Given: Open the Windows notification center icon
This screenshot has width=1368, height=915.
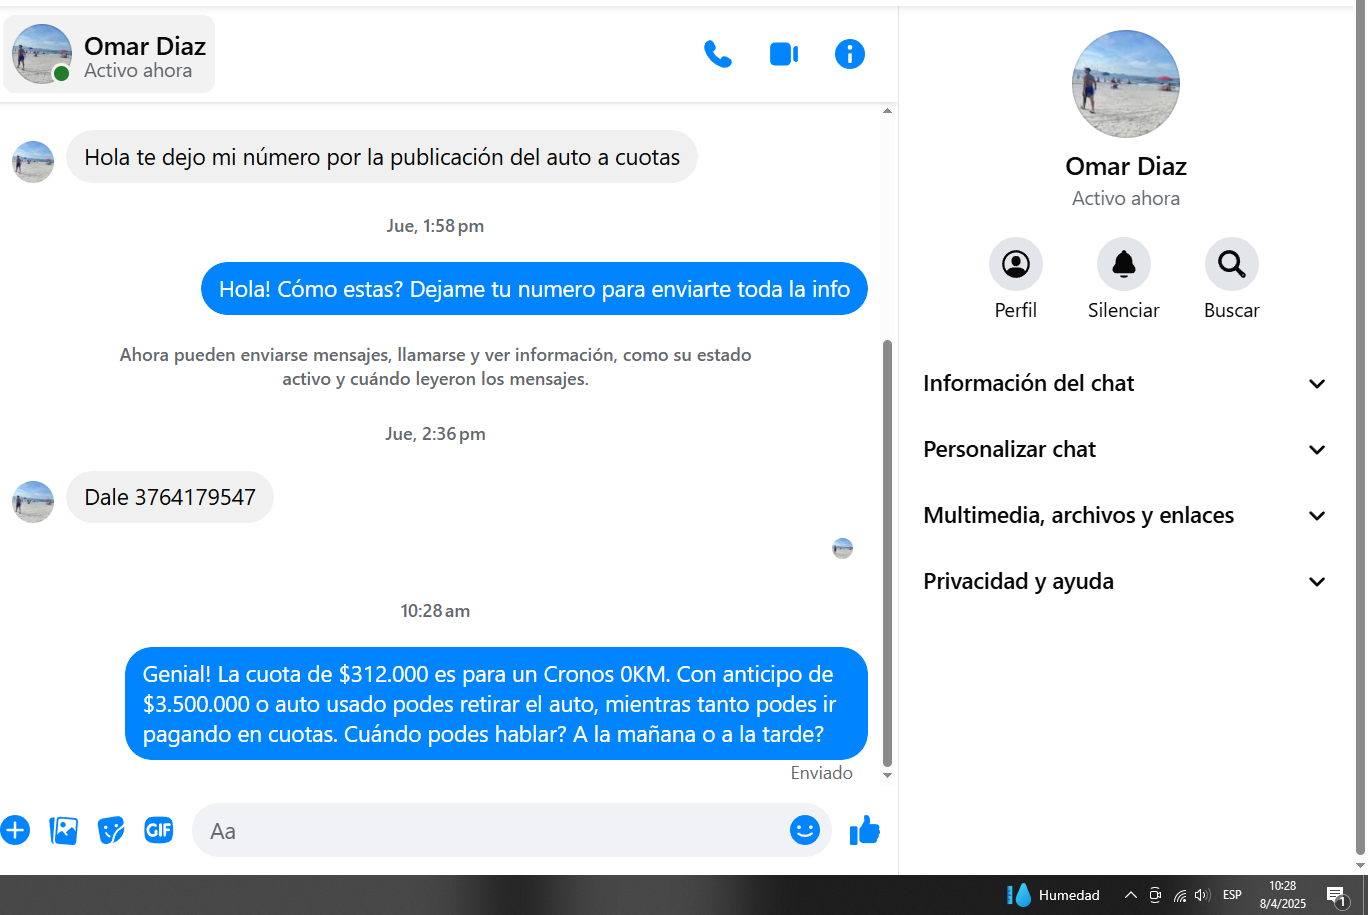Looking at the screenshot, I should pos(1336,895).
